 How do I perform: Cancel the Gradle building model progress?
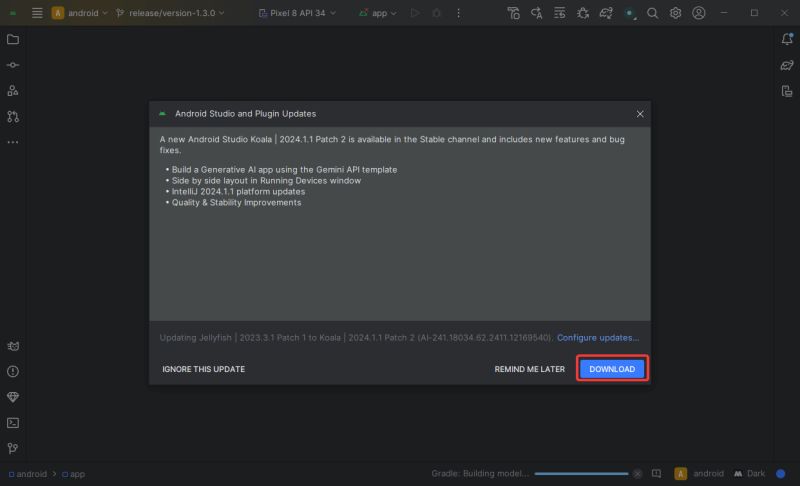(x=637, y=474)
